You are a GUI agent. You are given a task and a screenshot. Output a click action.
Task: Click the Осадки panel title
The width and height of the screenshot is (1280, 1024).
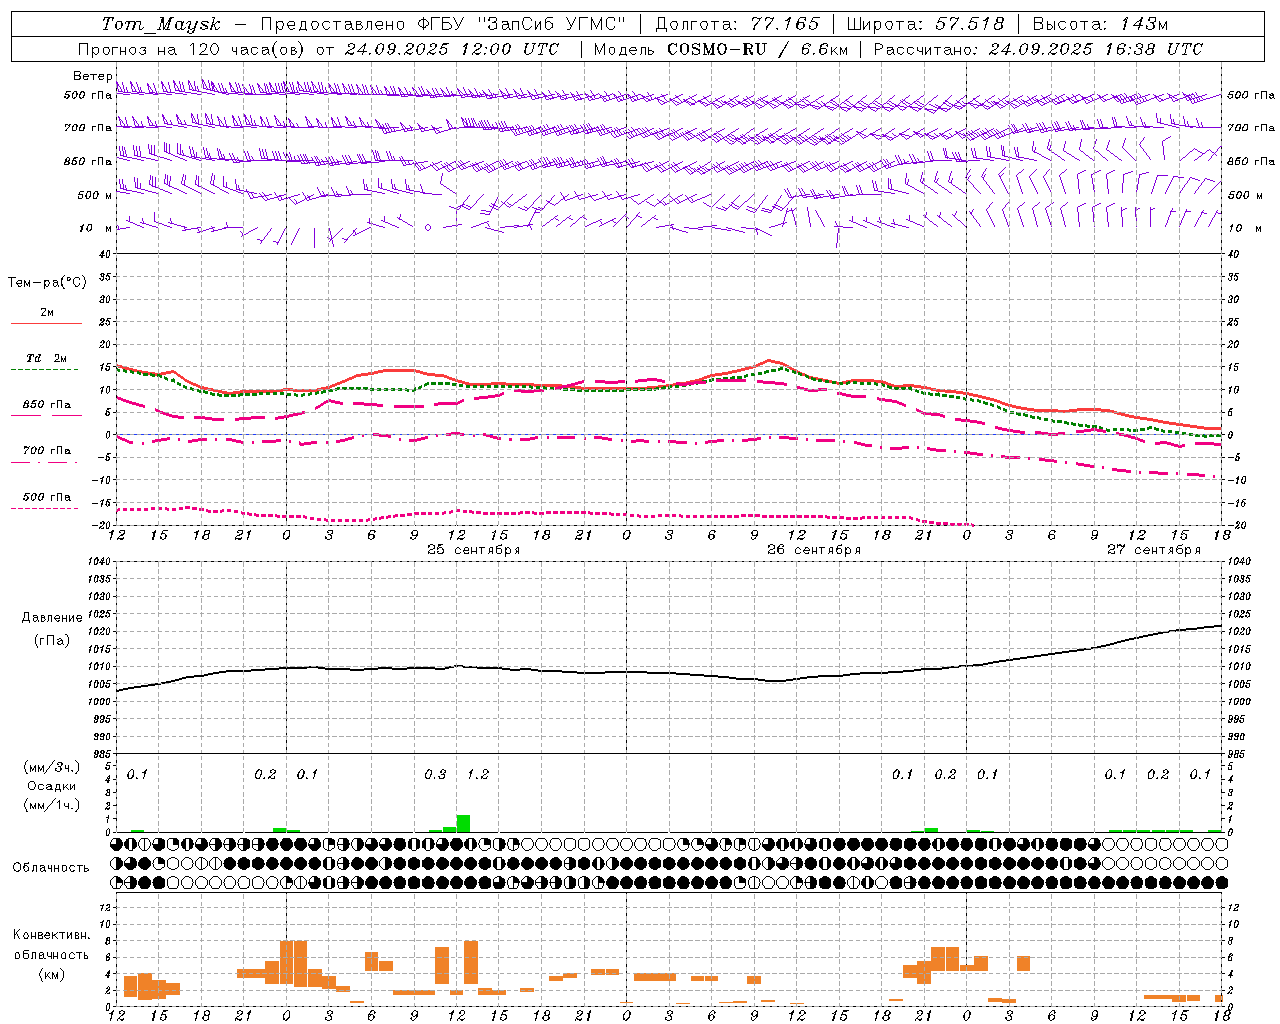coord(51,786)
